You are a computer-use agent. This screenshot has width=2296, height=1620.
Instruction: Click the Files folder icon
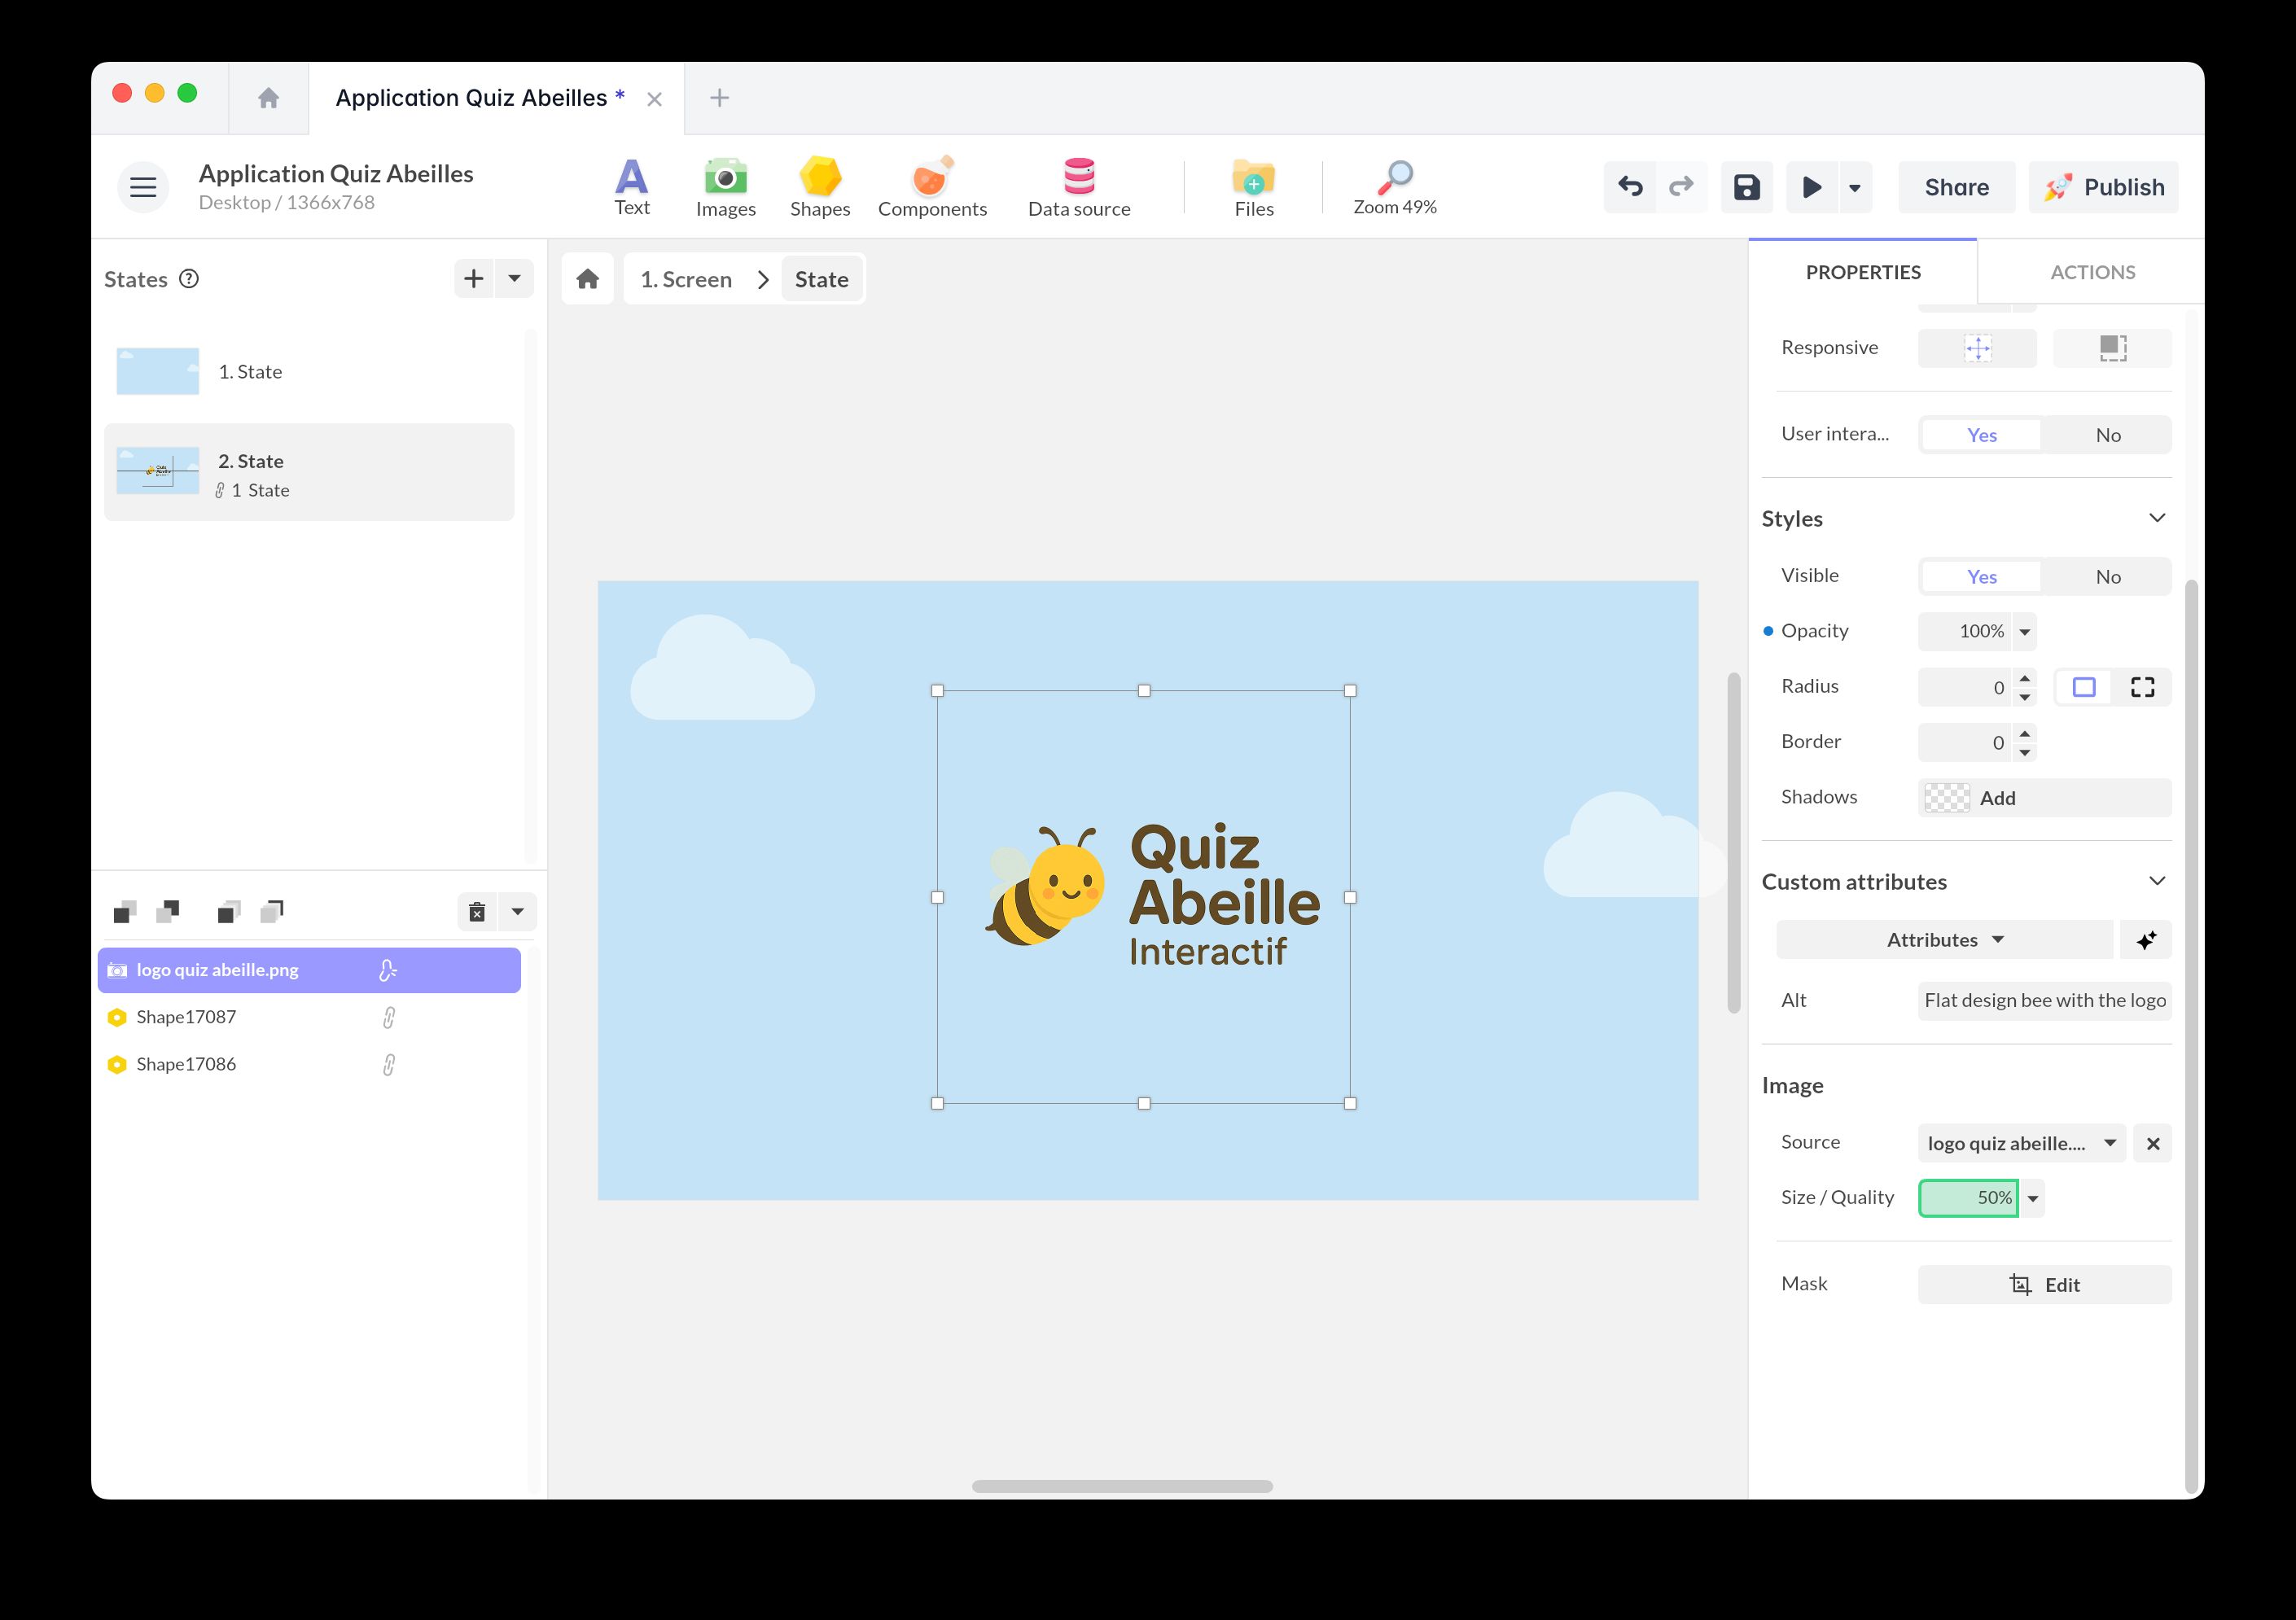pyautogui.click(x=1253, y=187)
